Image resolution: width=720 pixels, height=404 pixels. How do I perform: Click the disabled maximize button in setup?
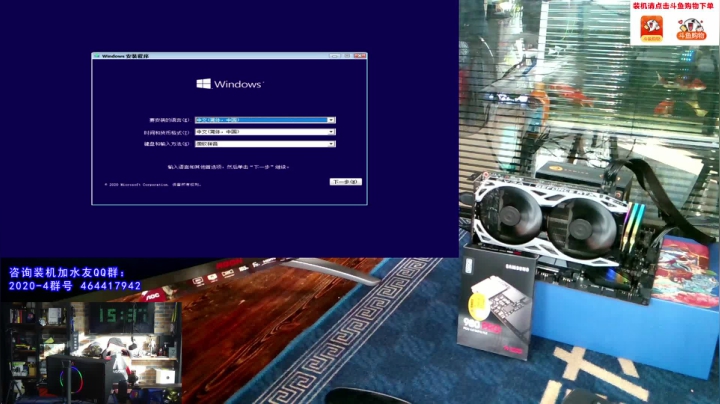pyautogui.click(x=347, y=56)
